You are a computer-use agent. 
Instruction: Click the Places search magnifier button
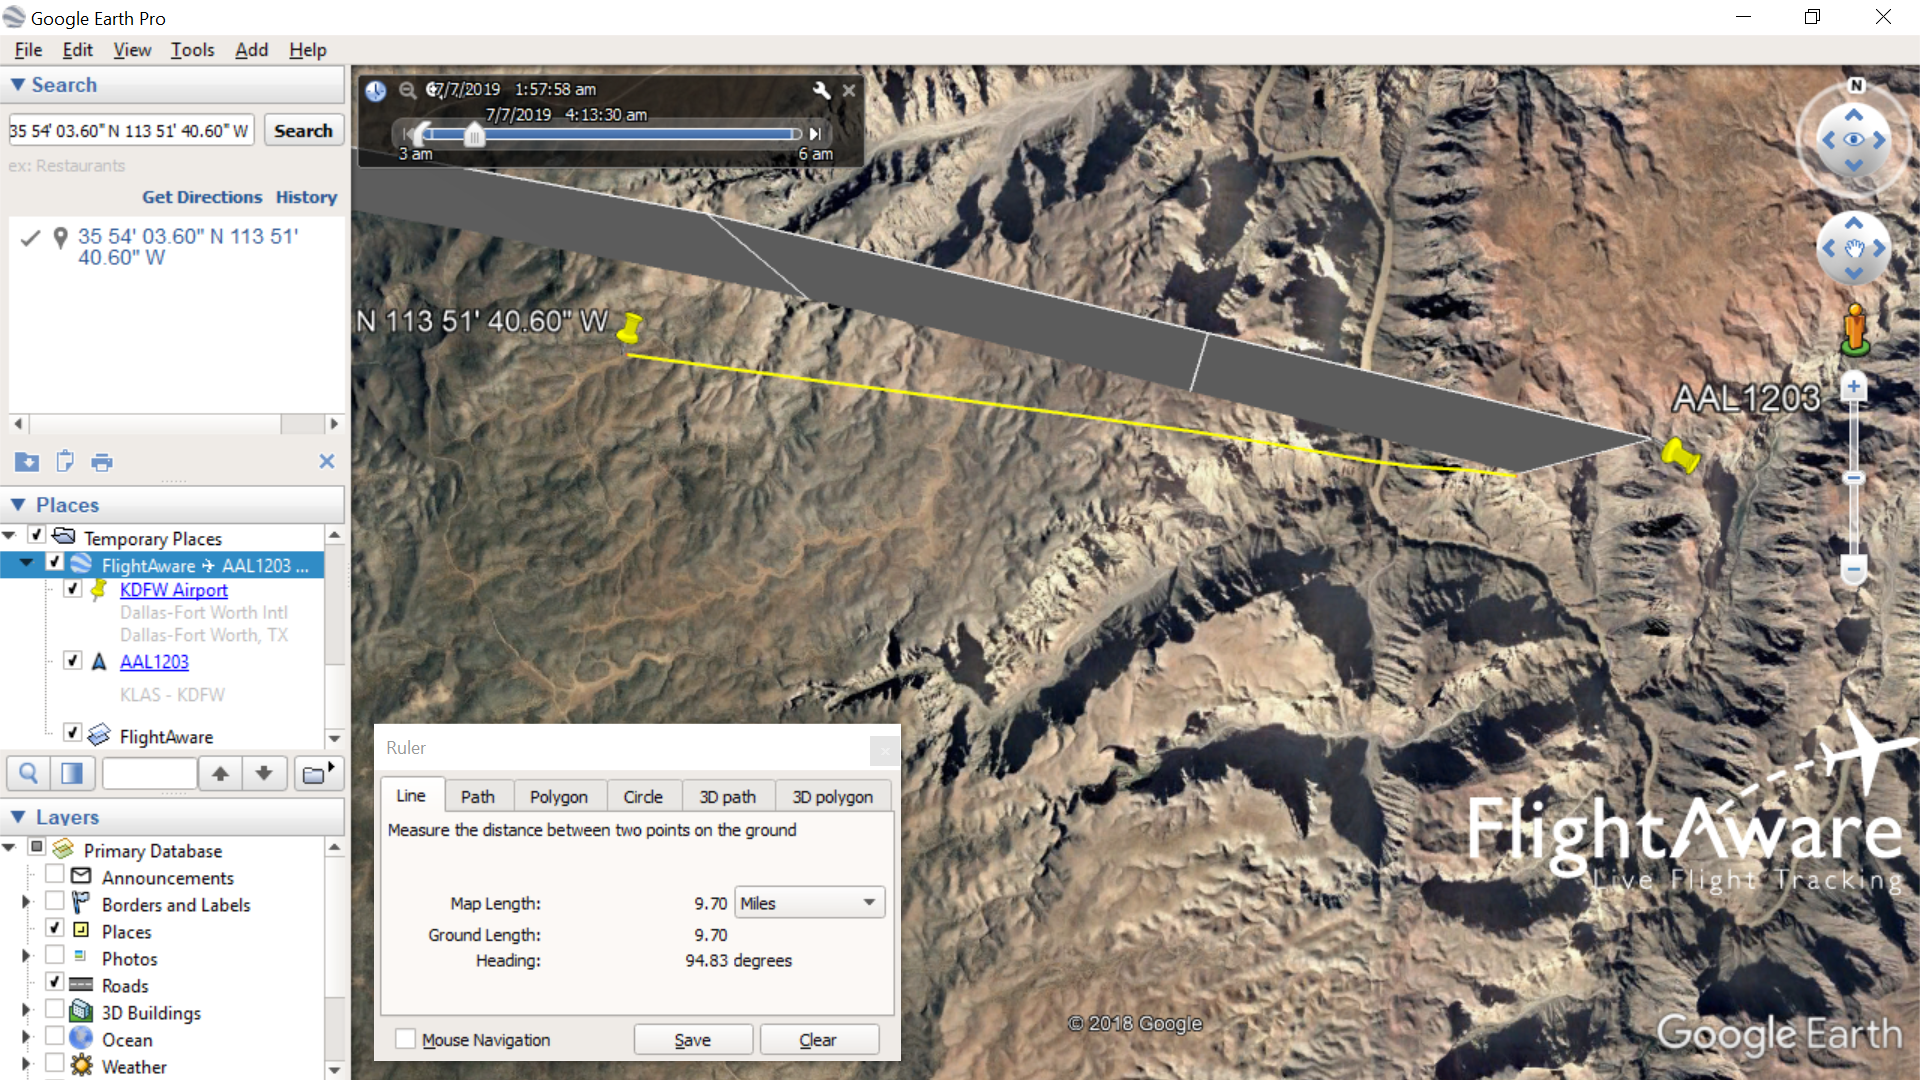(29, 773)
